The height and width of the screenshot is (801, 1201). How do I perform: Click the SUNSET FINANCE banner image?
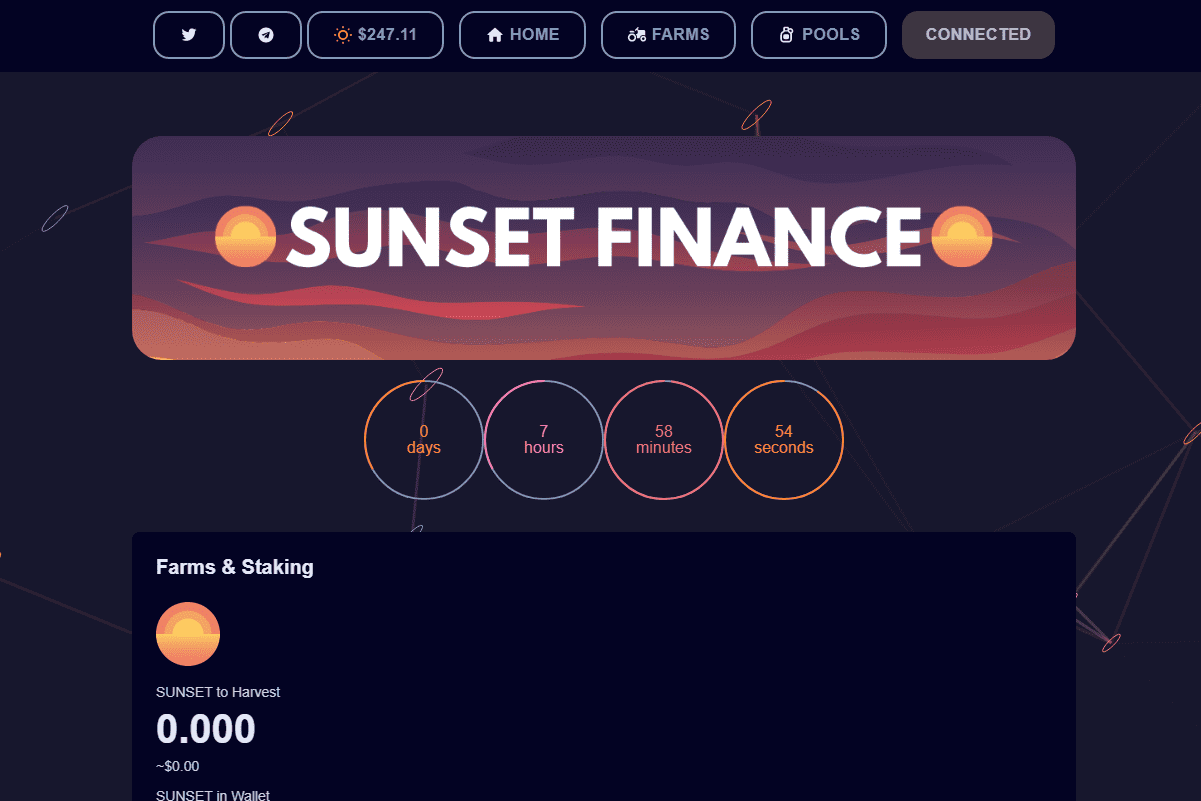[603, 248]
